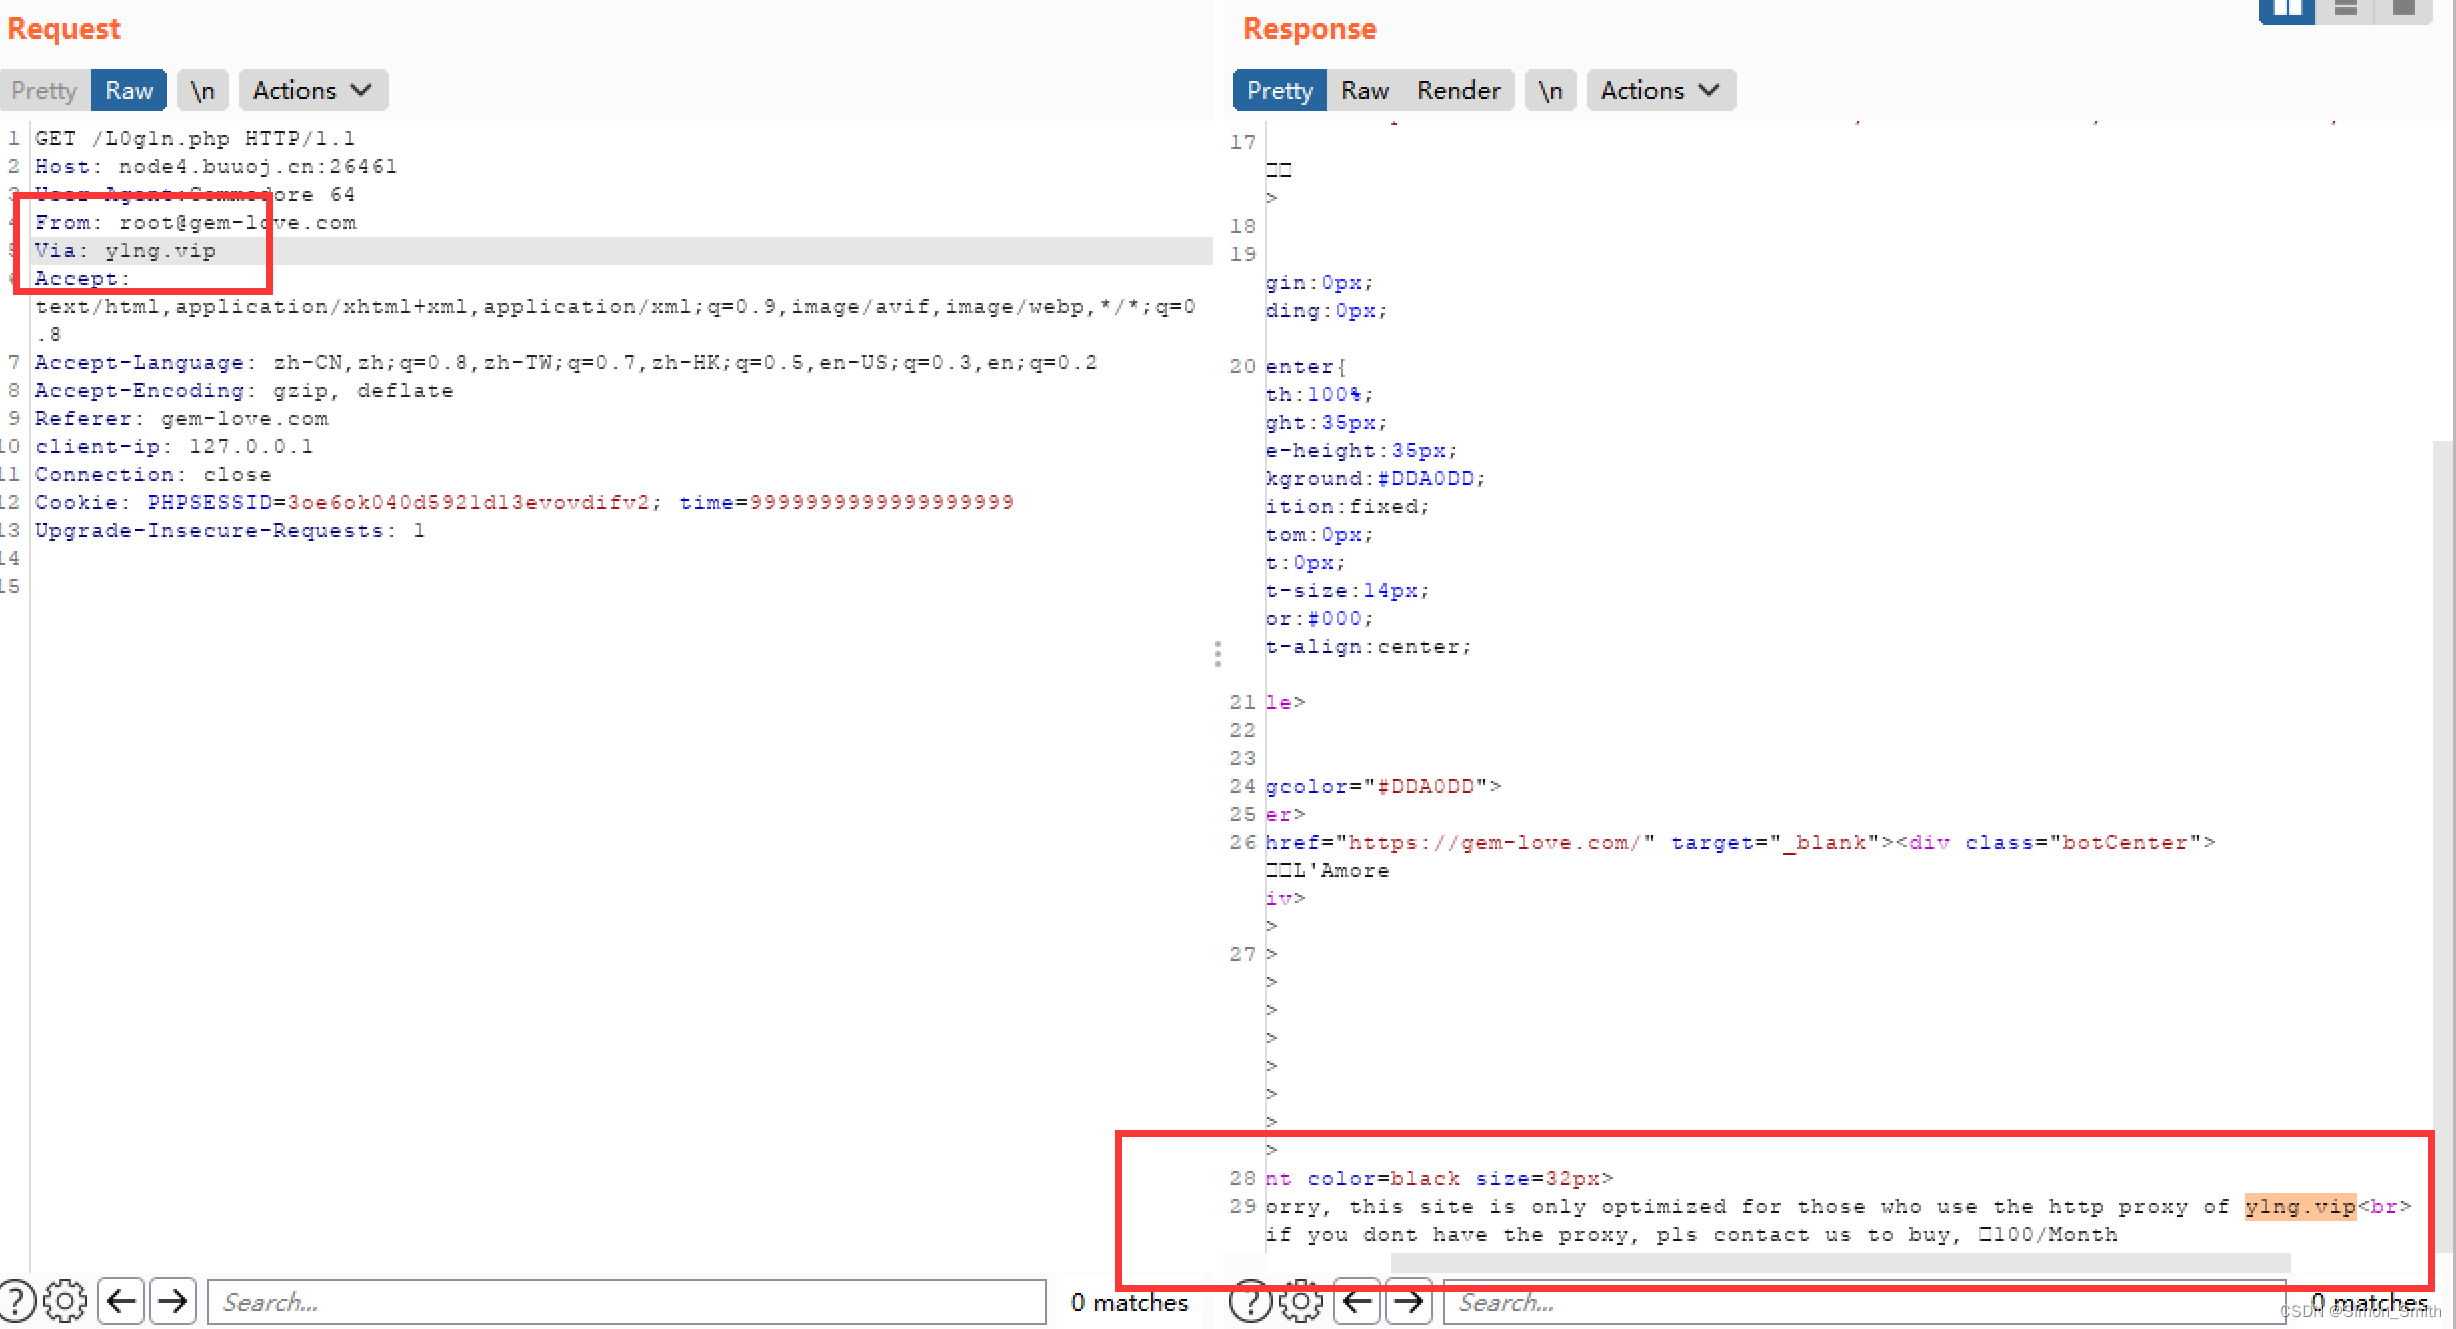This screenshot has width=2456, height=1329.
Task: Switch to top-bottom stacked layout icon
Action: [x=2346, y=10]
